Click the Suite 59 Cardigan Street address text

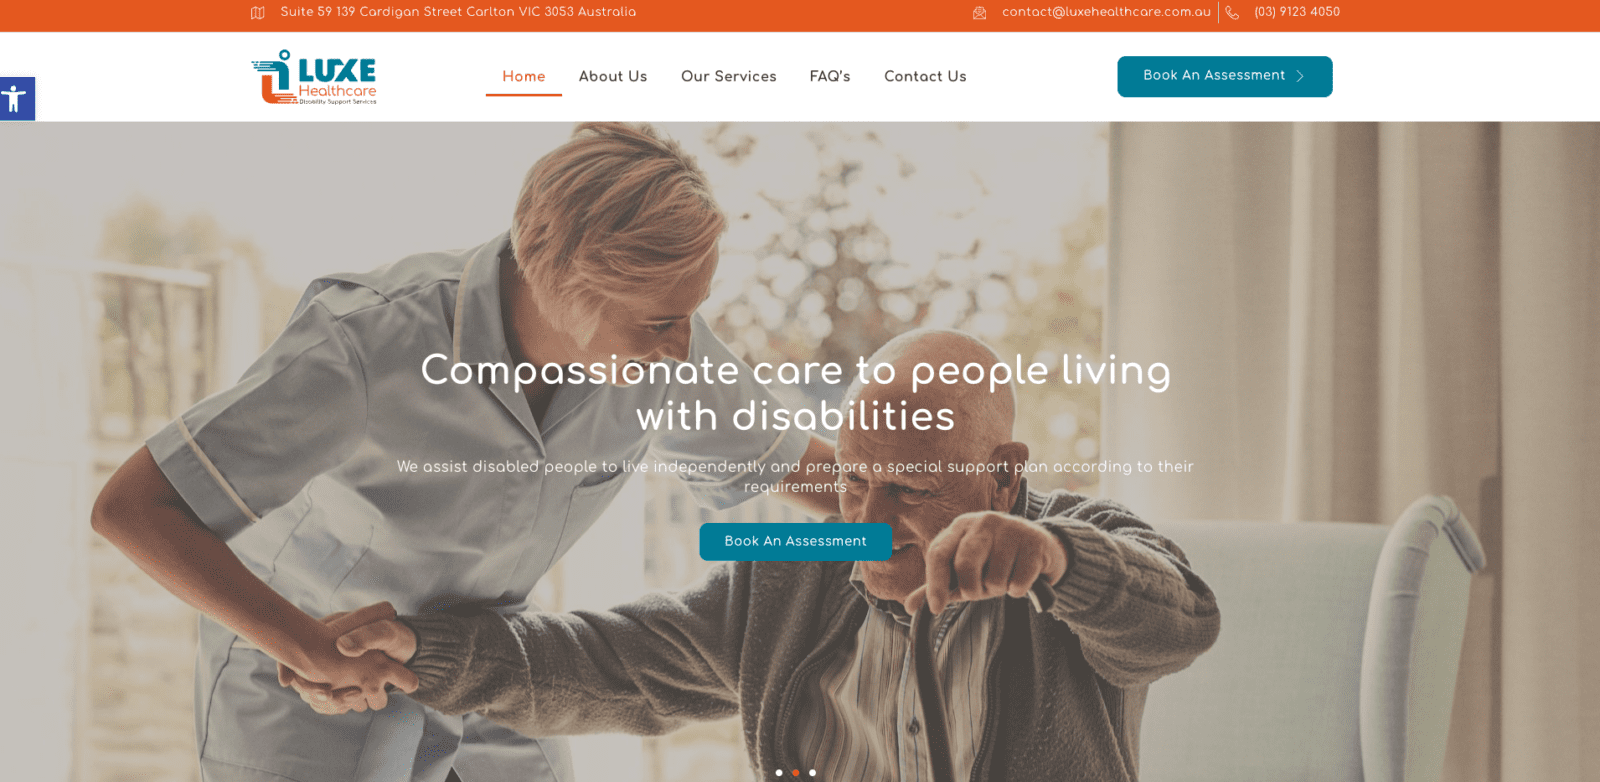tap(458, 12)
